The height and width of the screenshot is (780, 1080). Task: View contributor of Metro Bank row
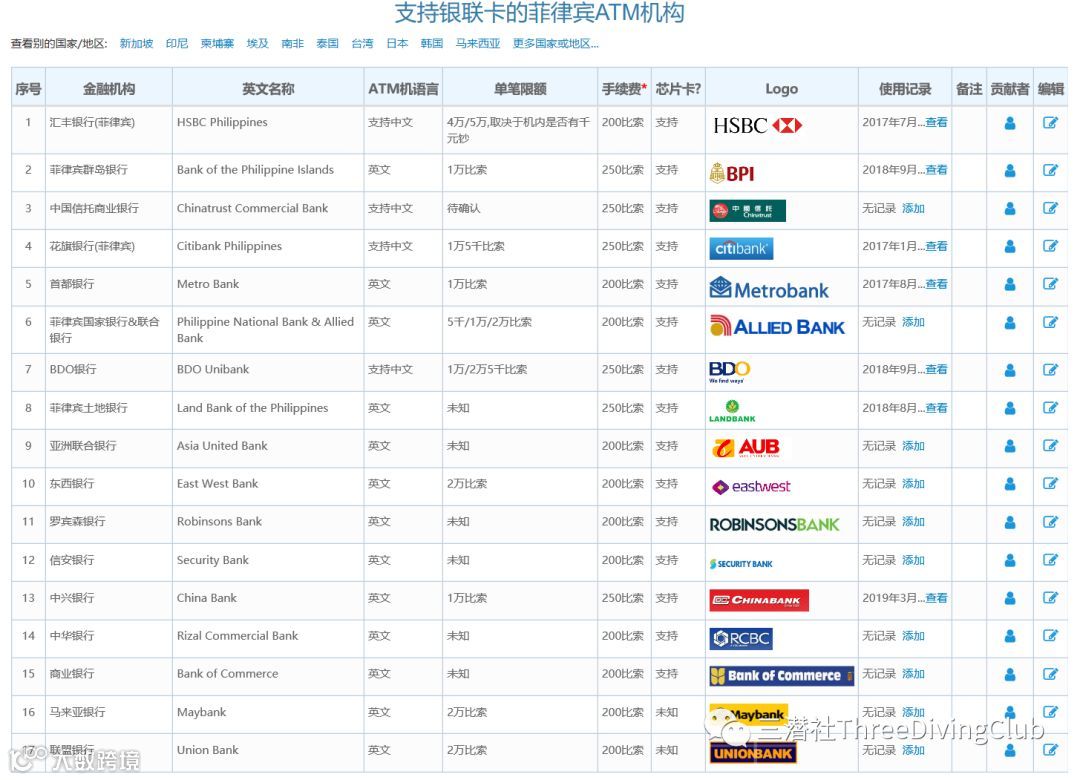[x=1010, y=284]
